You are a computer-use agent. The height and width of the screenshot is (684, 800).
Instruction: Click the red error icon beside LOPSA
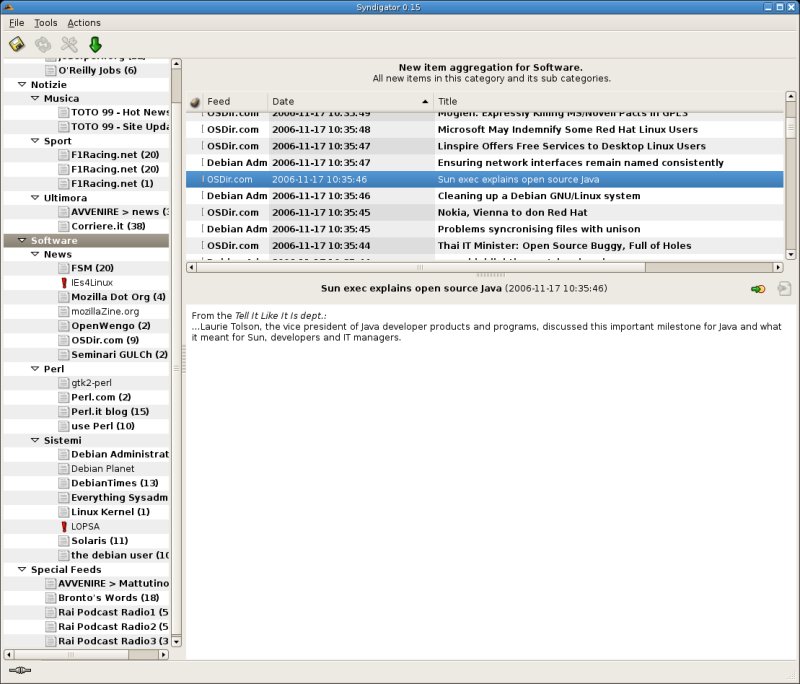pos(64,526)
